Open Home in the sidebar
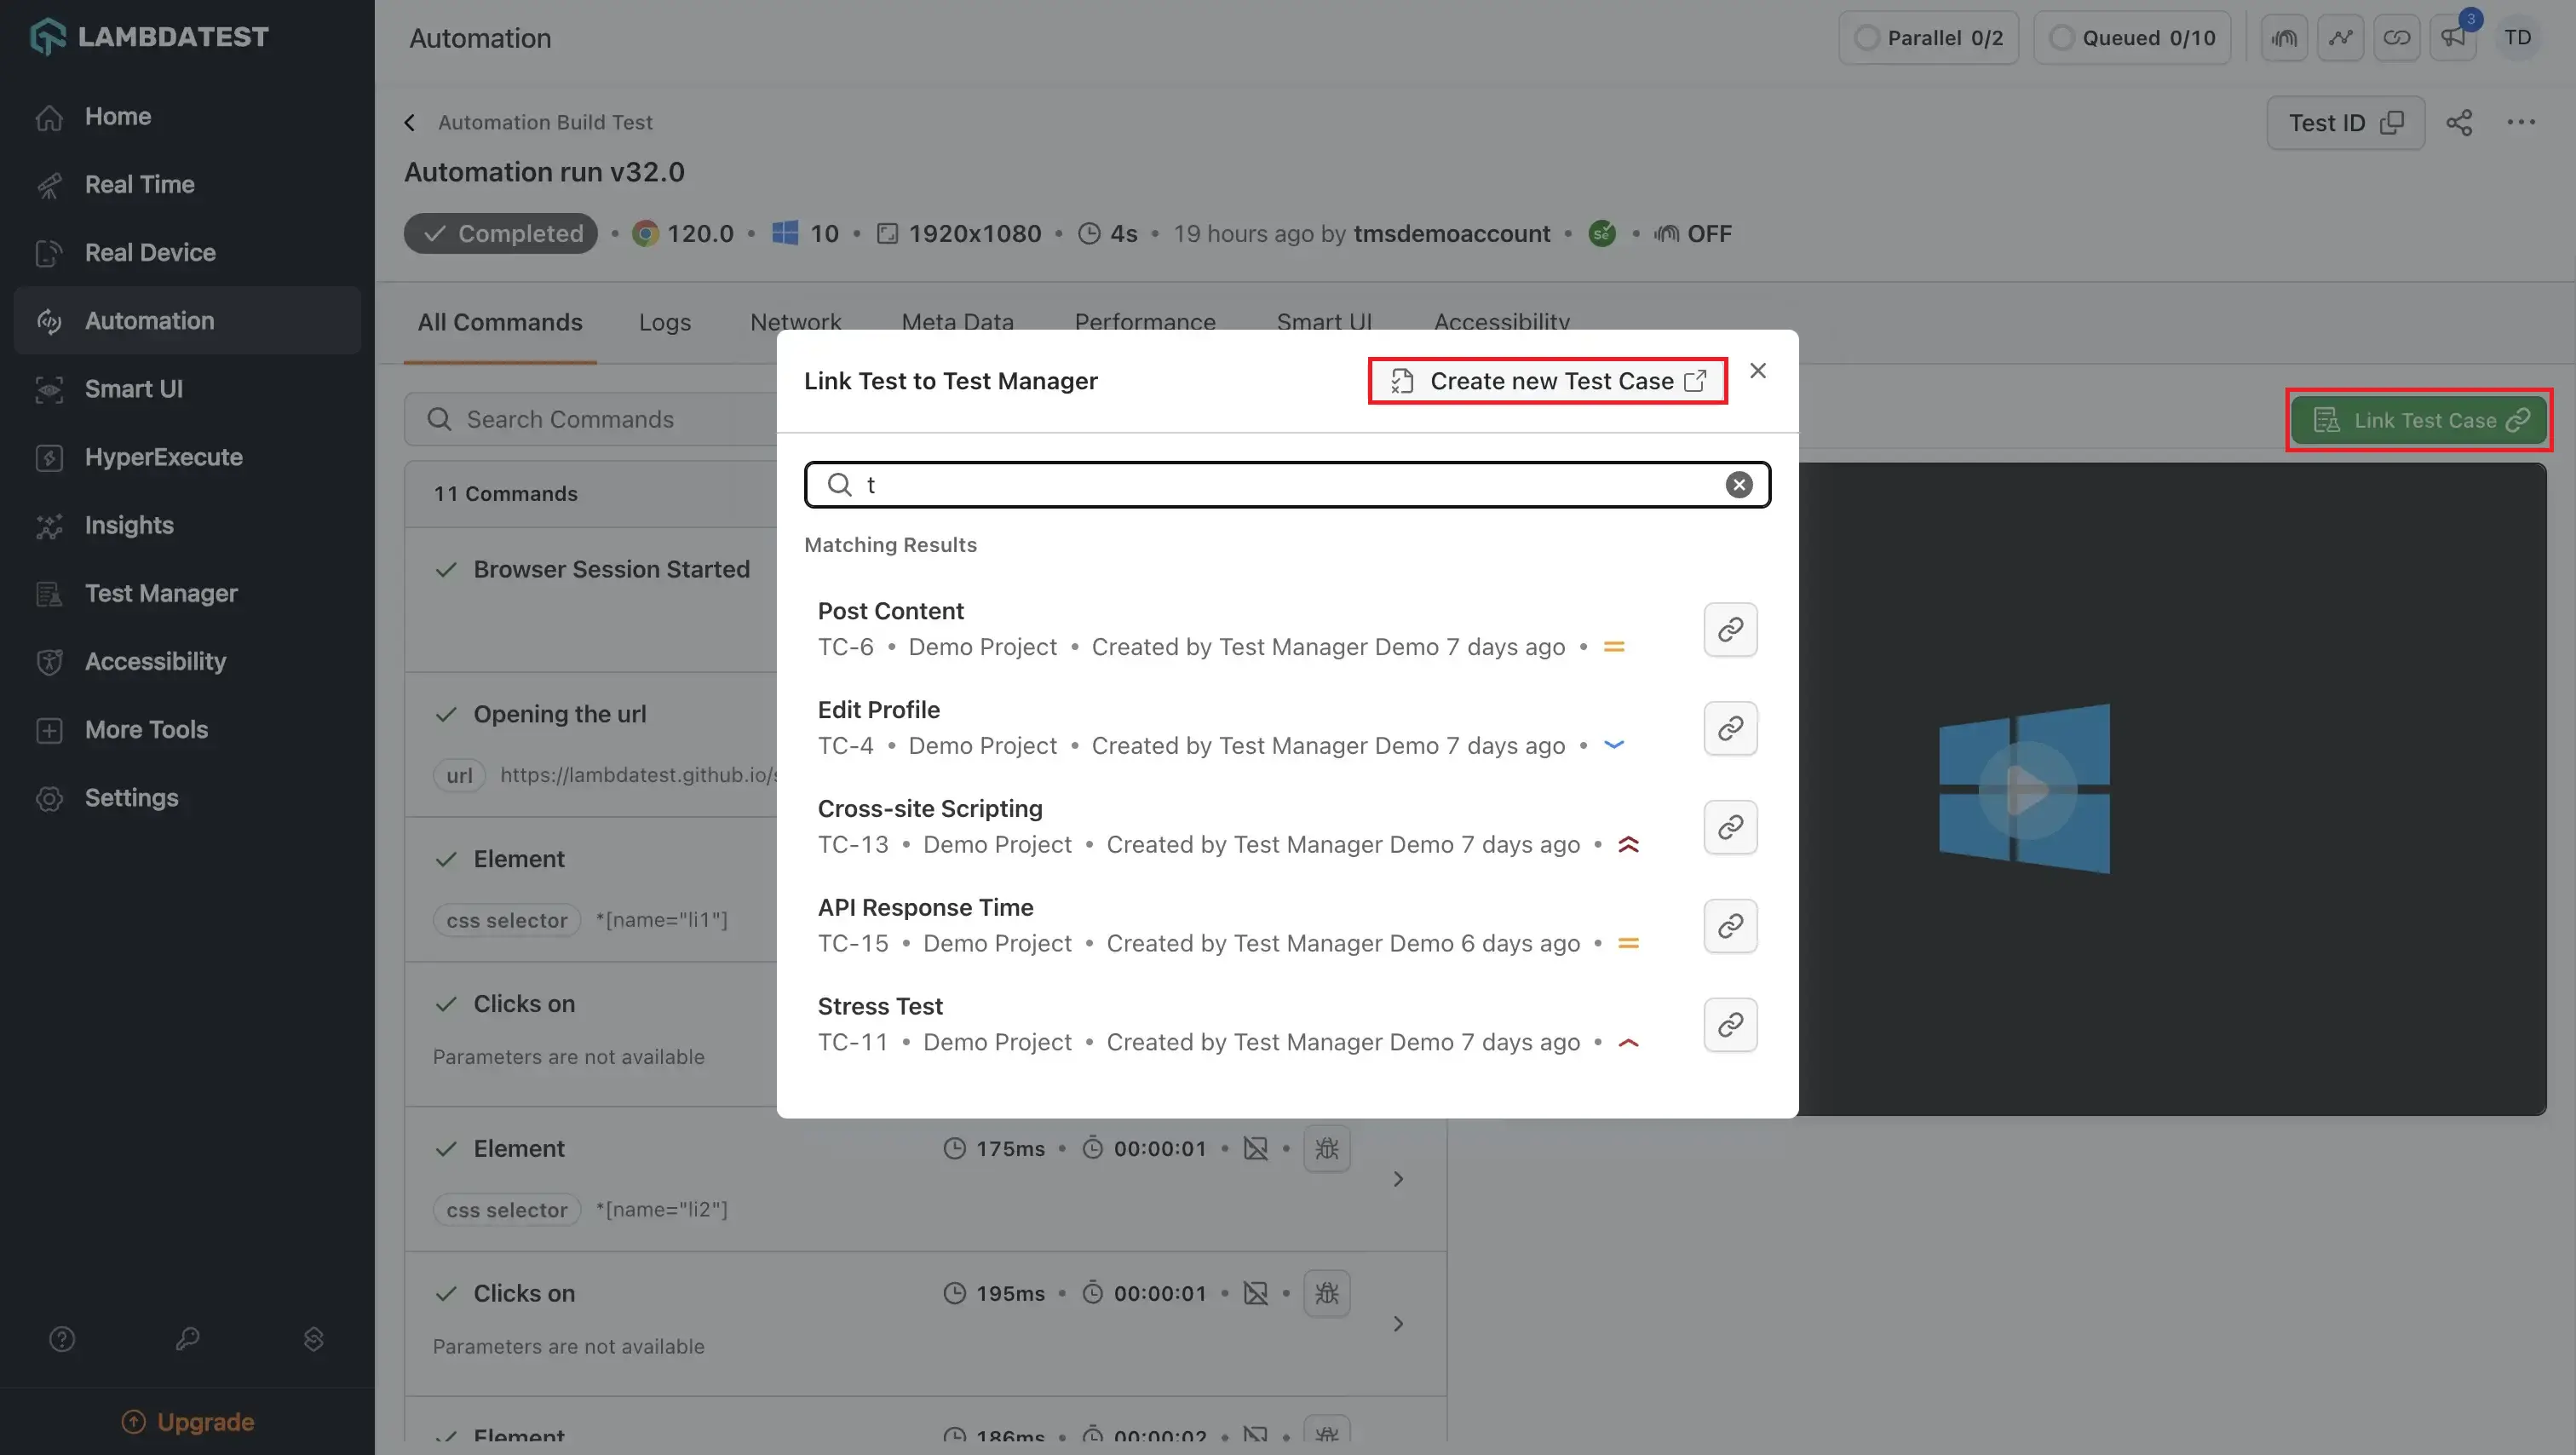This screenshot has height=1455, width=2576. [187, 116]
